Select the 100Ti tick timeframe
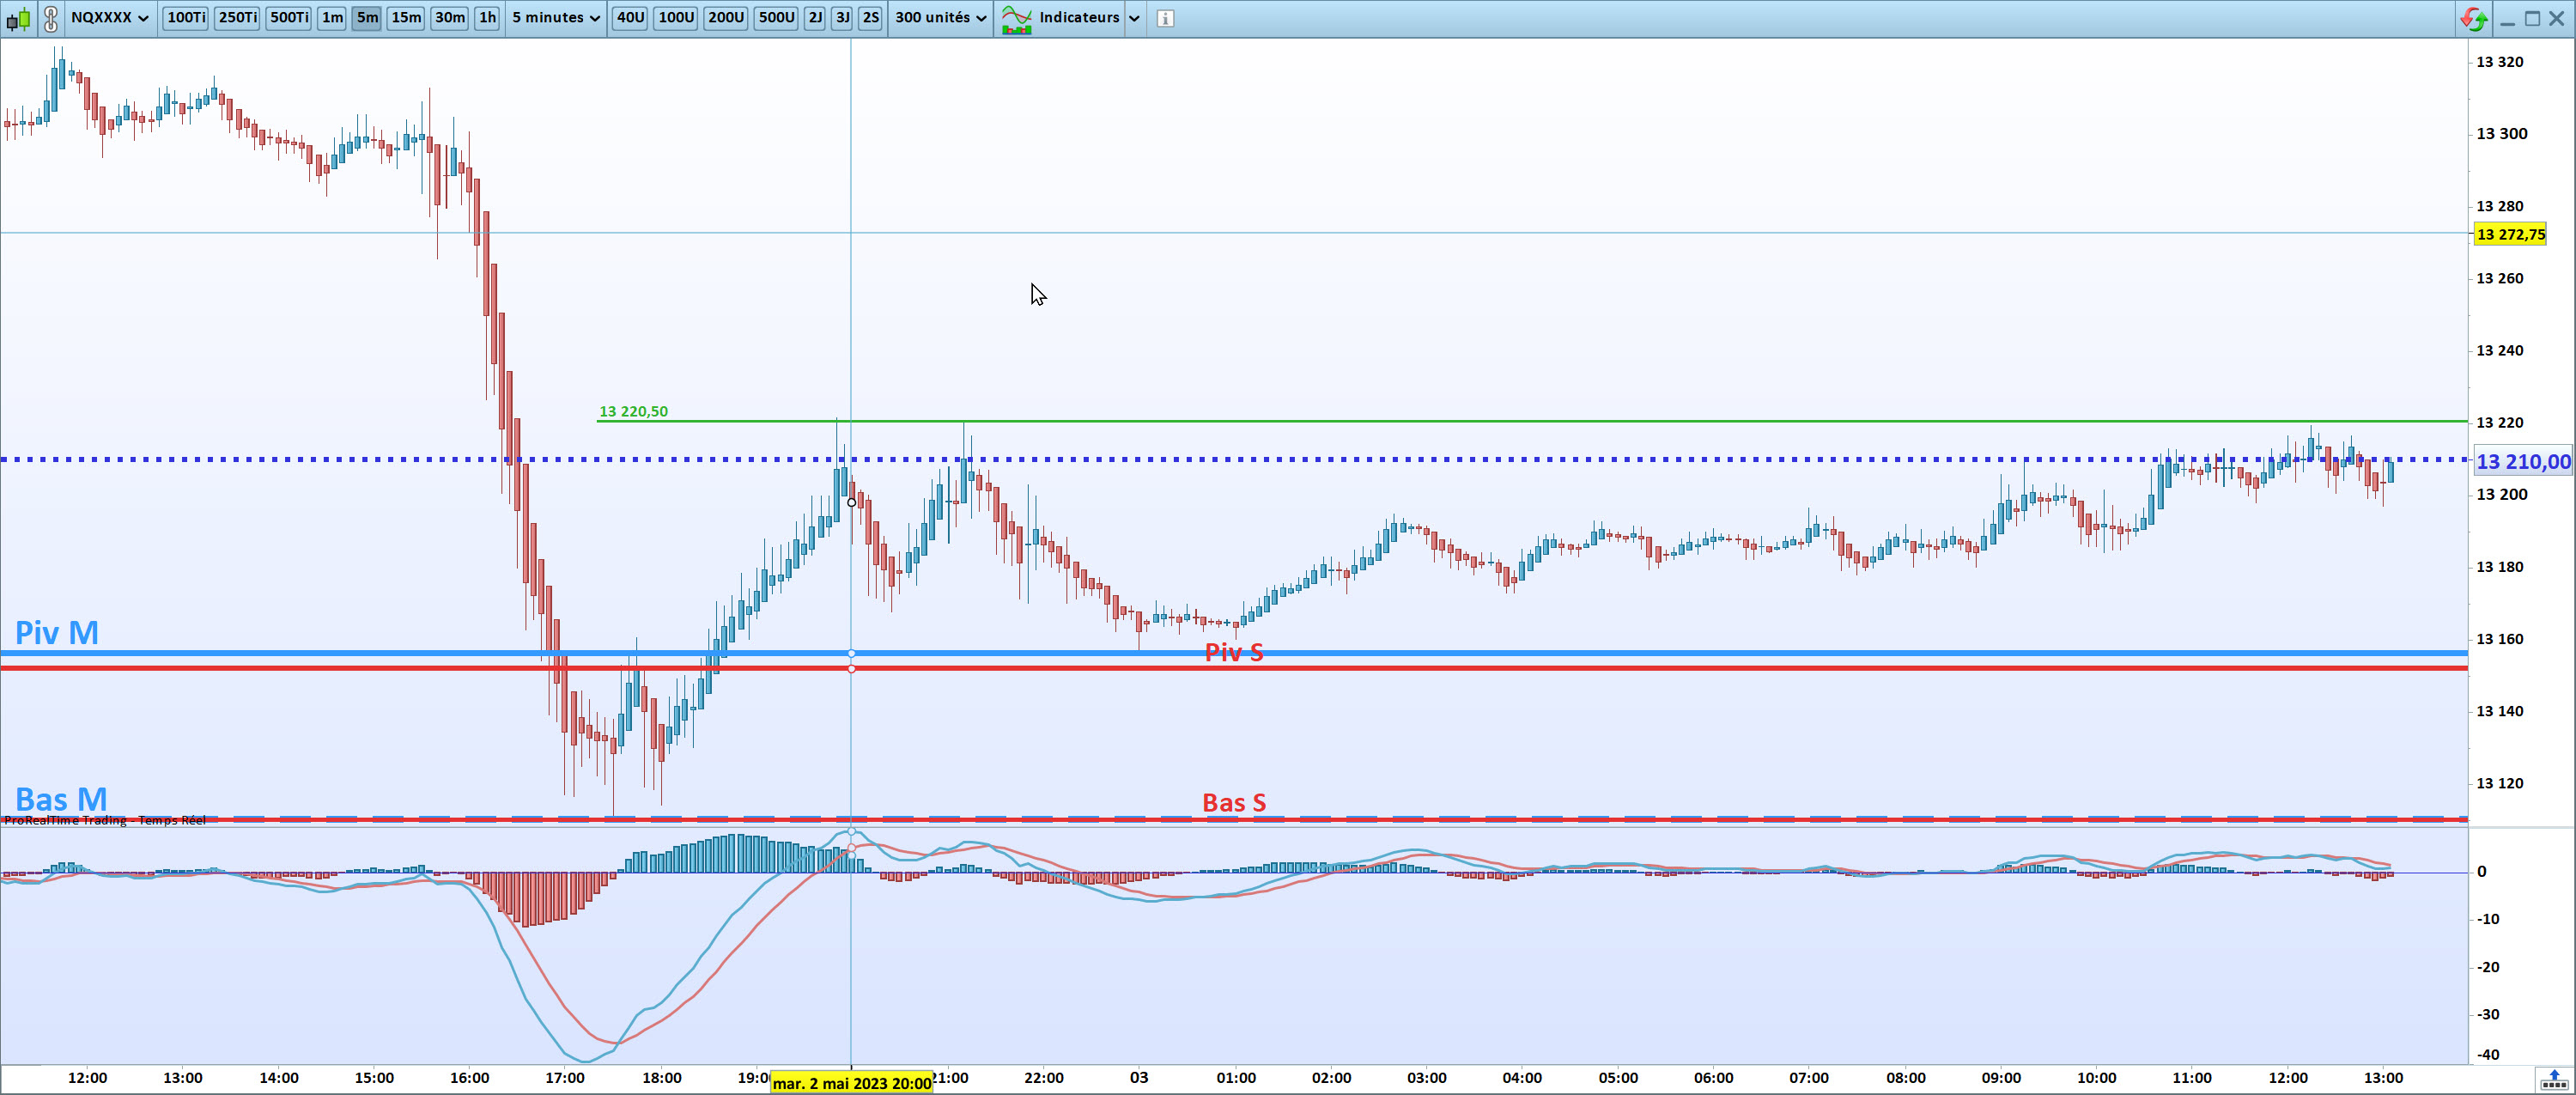This screenshot has height=1095, width=2576. (186, 18)
